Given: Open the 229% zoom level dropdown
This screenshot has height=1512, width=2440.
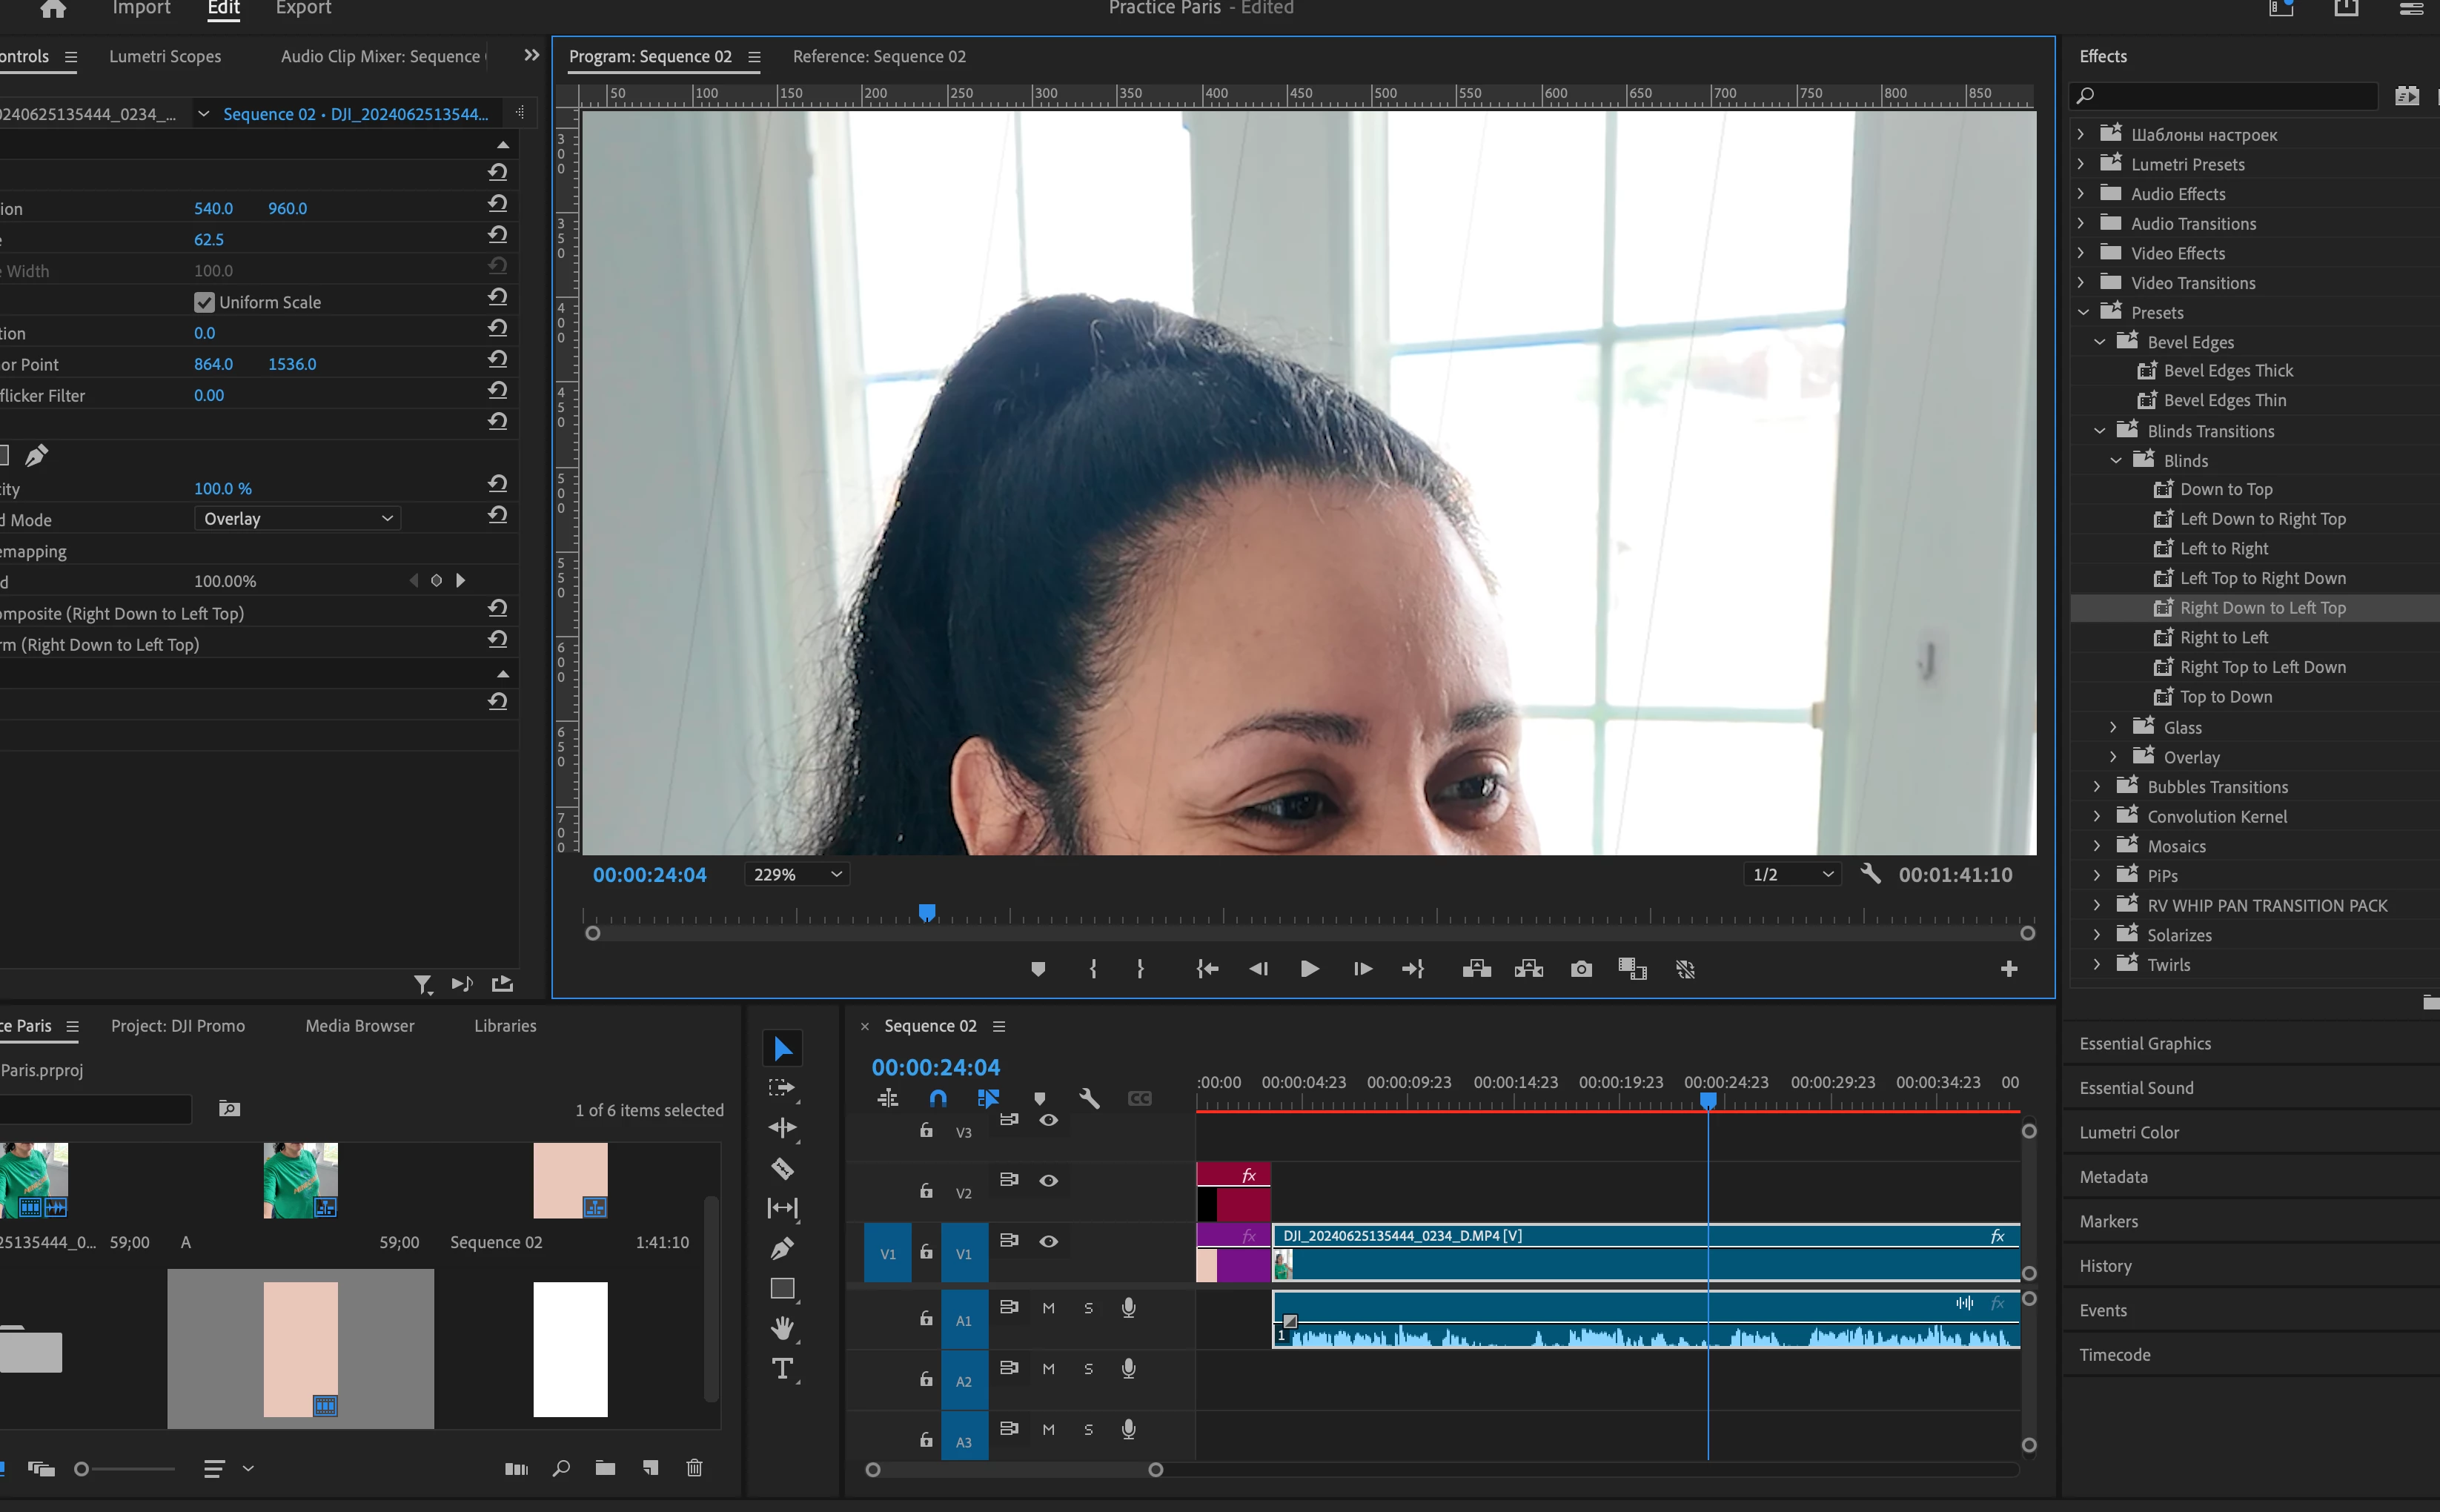Looking at the screenshot, I should click(x=796, y=875).
